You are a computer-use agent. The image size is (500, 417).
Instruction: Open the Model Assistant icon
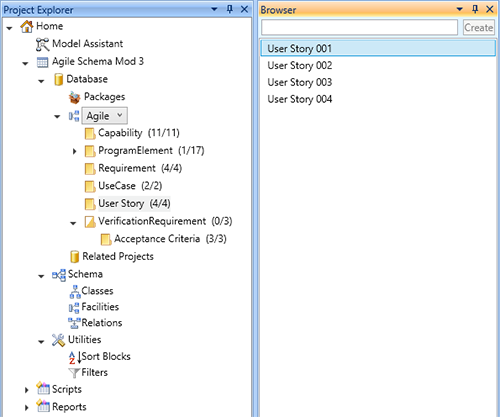(x=42, y=44)
